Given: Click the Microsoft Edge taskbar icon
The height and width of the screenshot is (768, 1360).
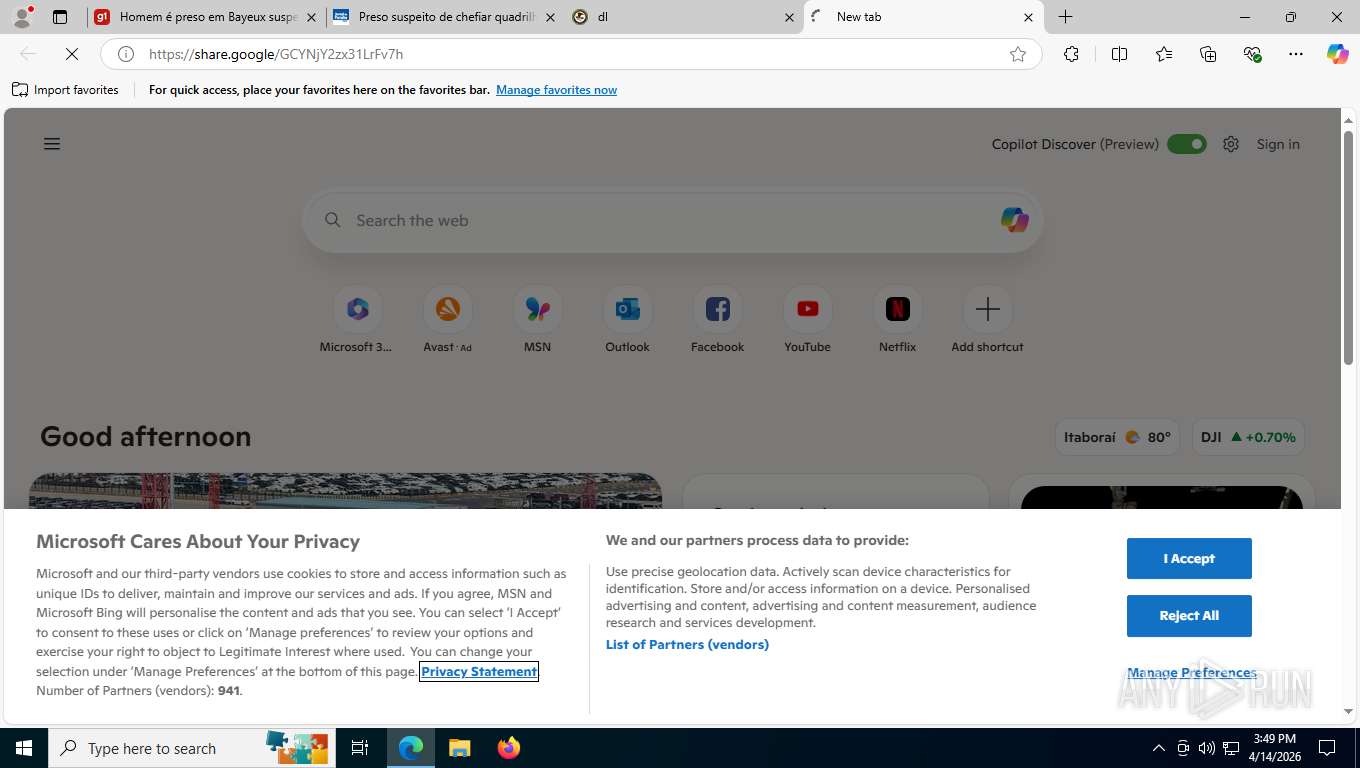Looking at the screenshot, I should 411,748.
